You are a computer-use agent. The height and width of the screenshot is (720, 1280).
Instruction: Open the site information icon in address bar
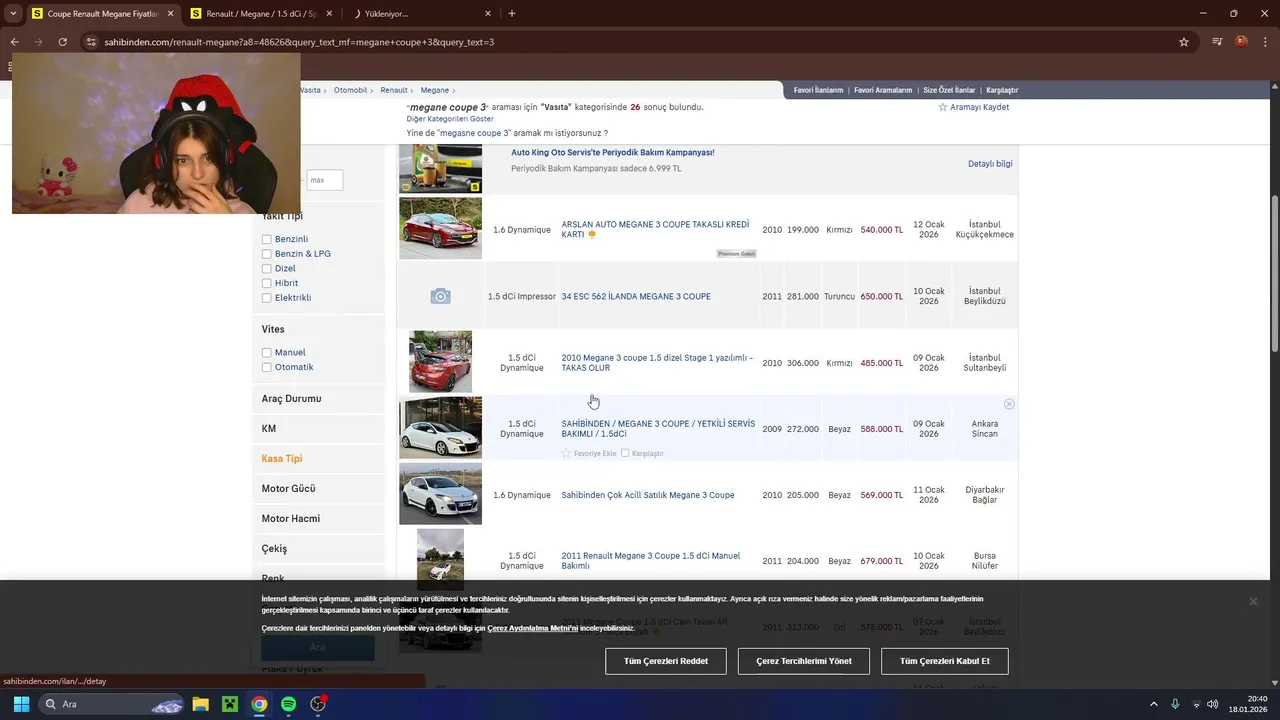point(91,42)
